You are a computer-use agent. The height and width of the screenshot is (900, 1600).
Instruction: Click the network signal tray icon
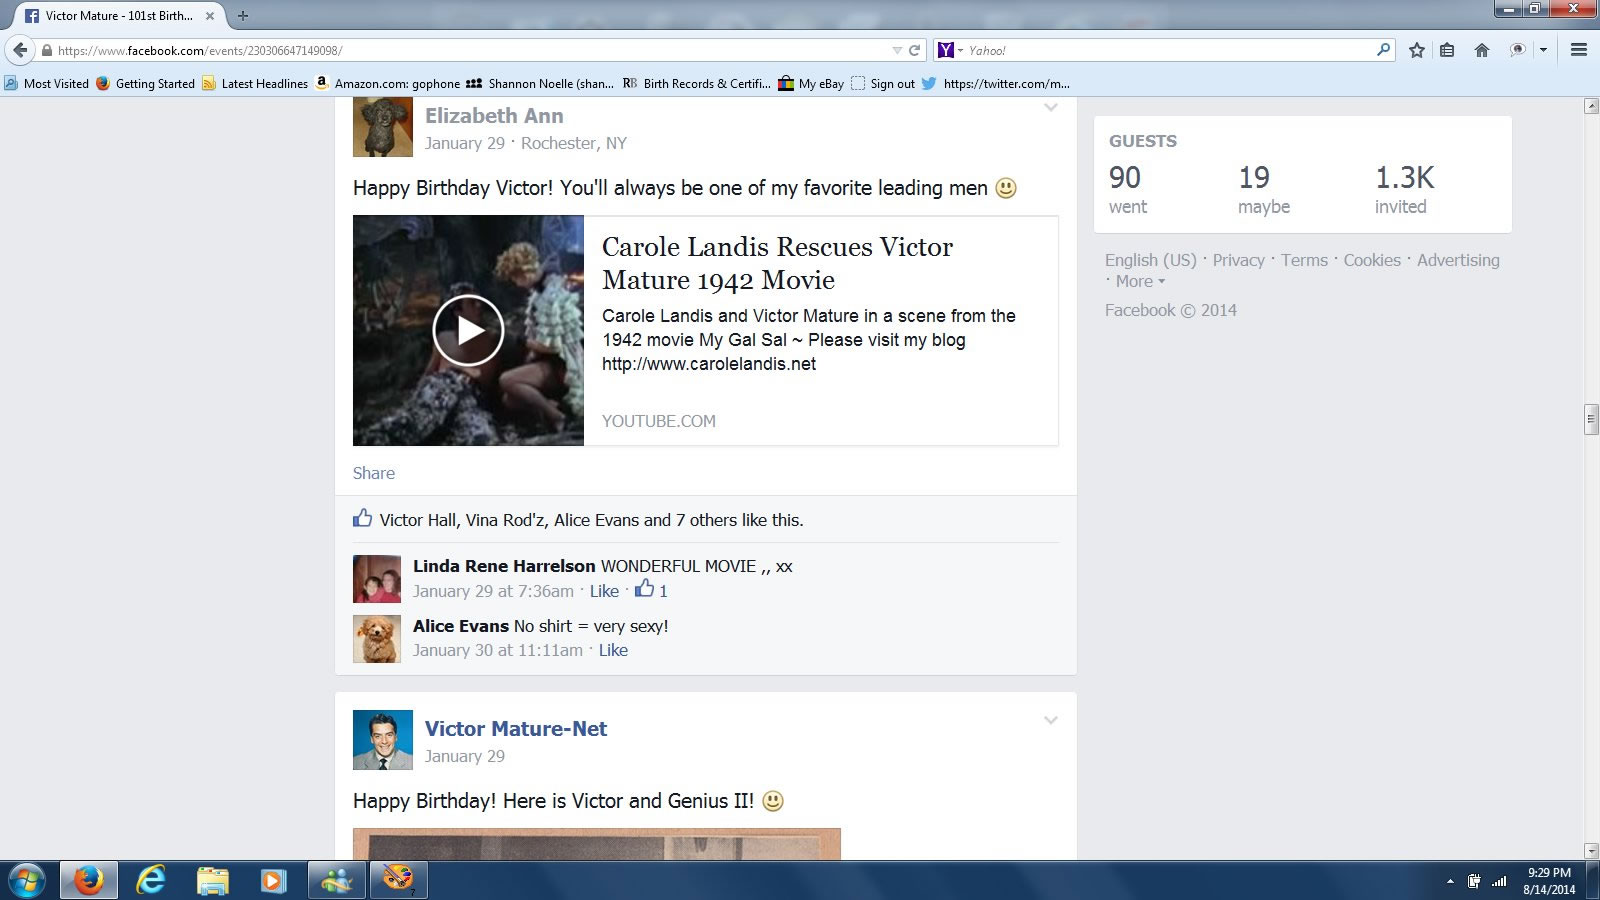pos(1499,881)
